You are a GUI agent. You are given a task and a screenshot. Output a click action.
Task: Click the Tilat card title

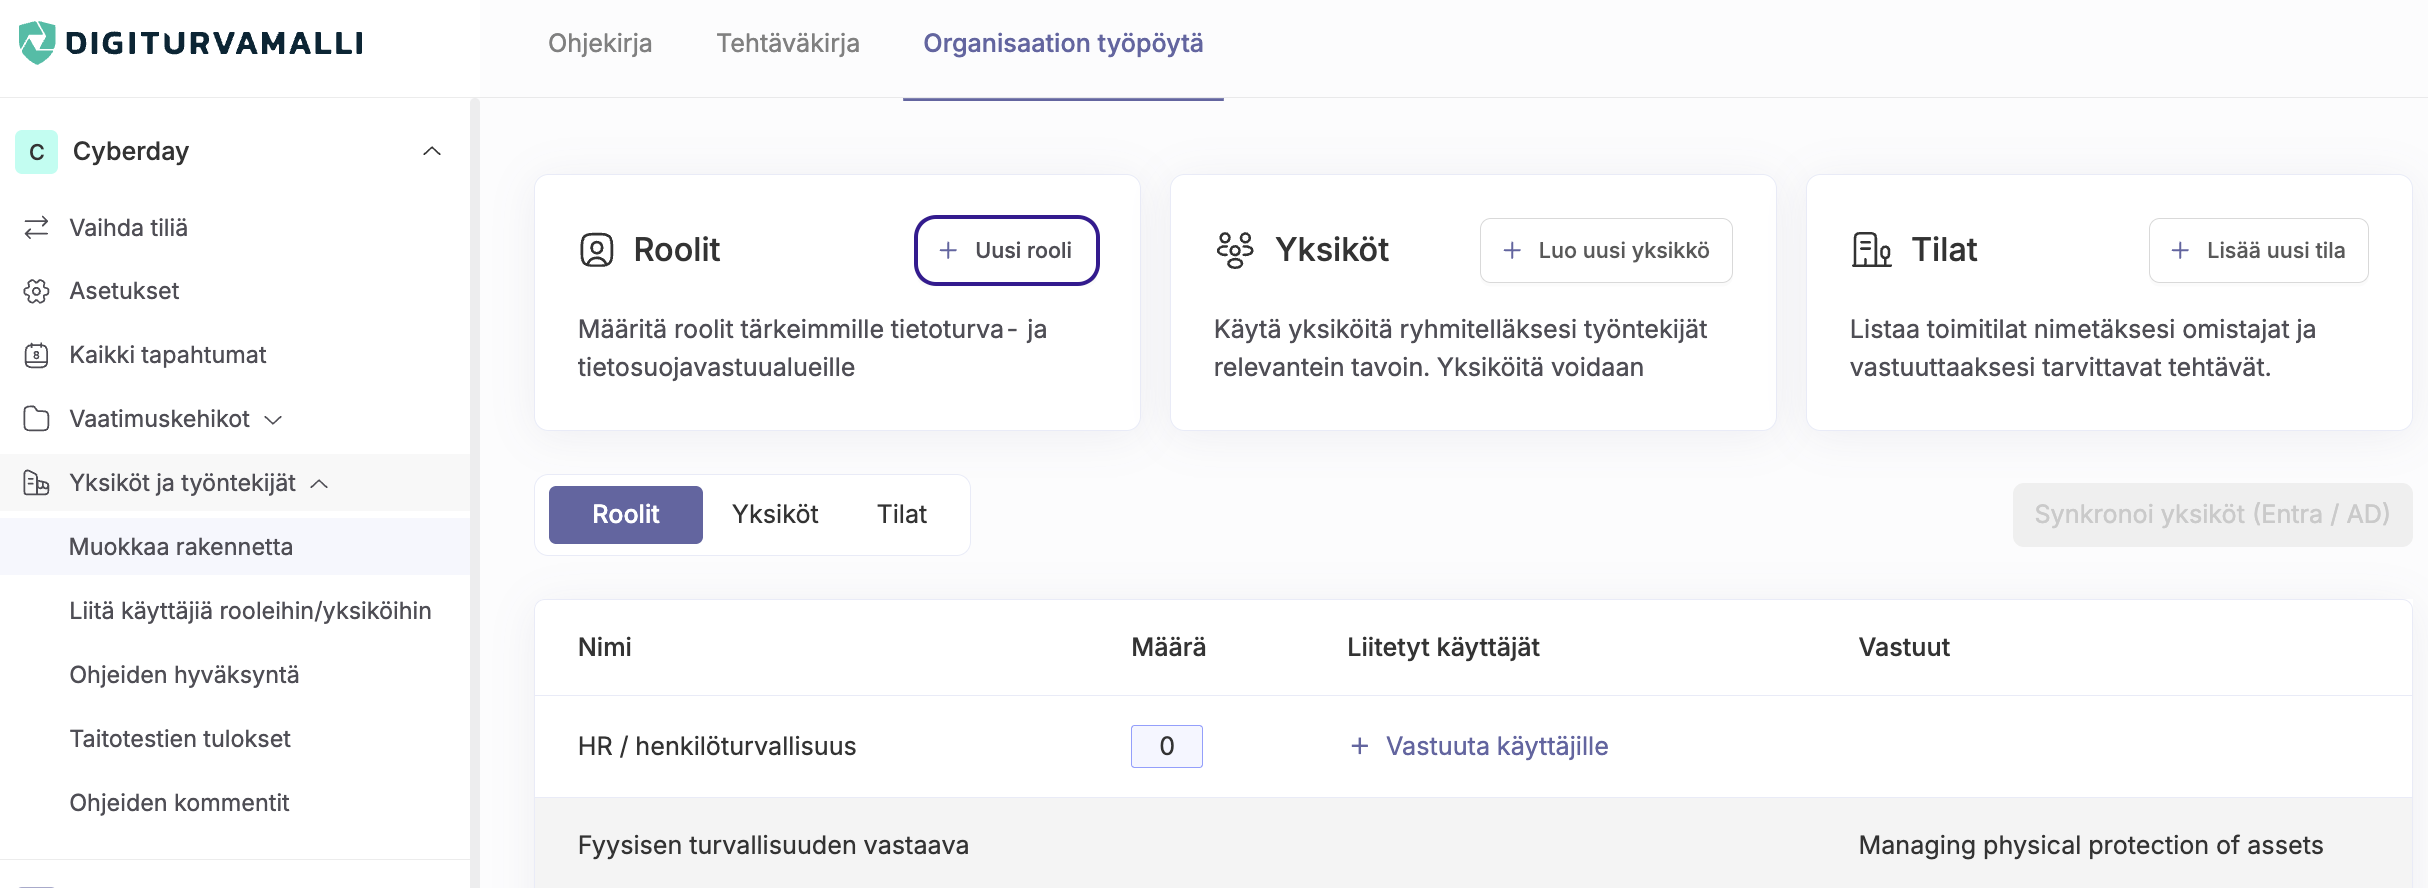[1944, 250]
